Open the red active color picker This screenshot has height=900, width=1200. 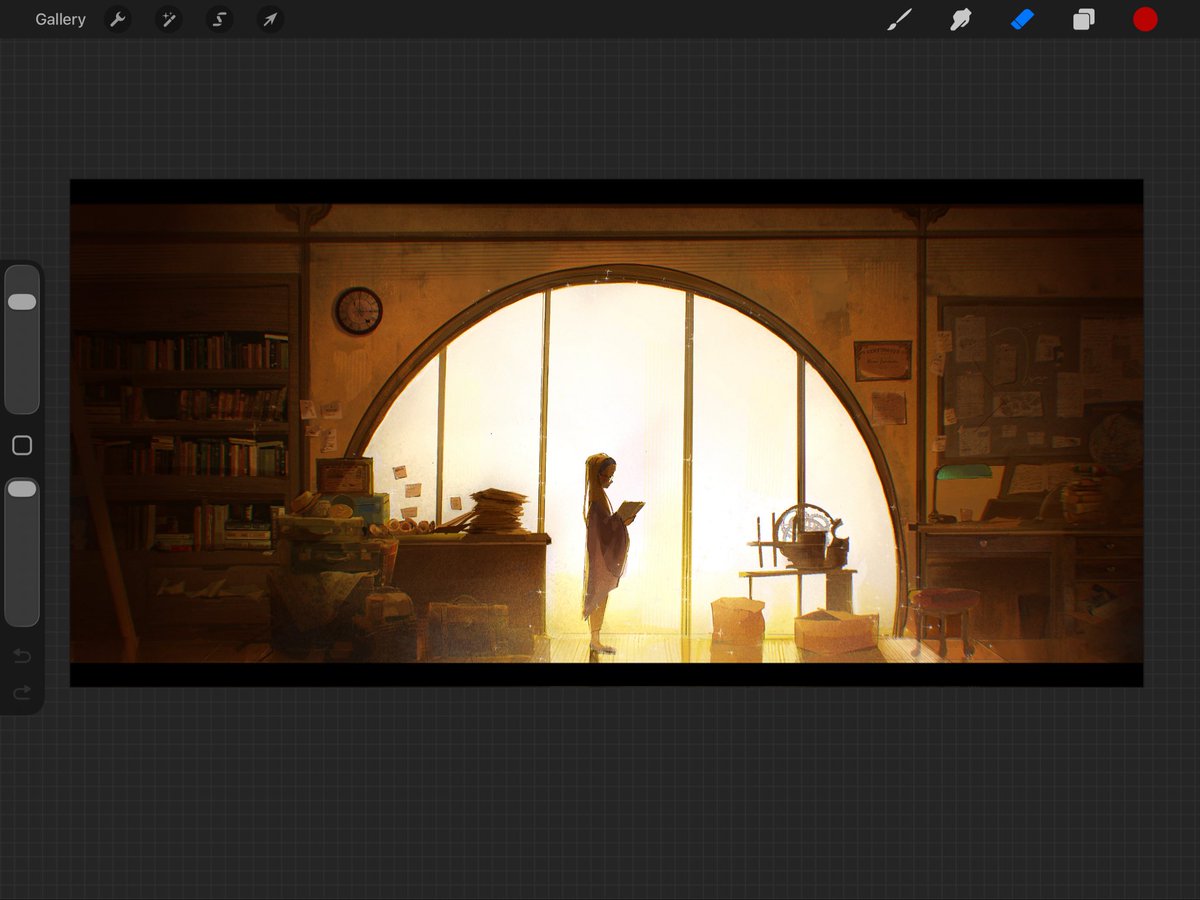(x=1145, y=19)
